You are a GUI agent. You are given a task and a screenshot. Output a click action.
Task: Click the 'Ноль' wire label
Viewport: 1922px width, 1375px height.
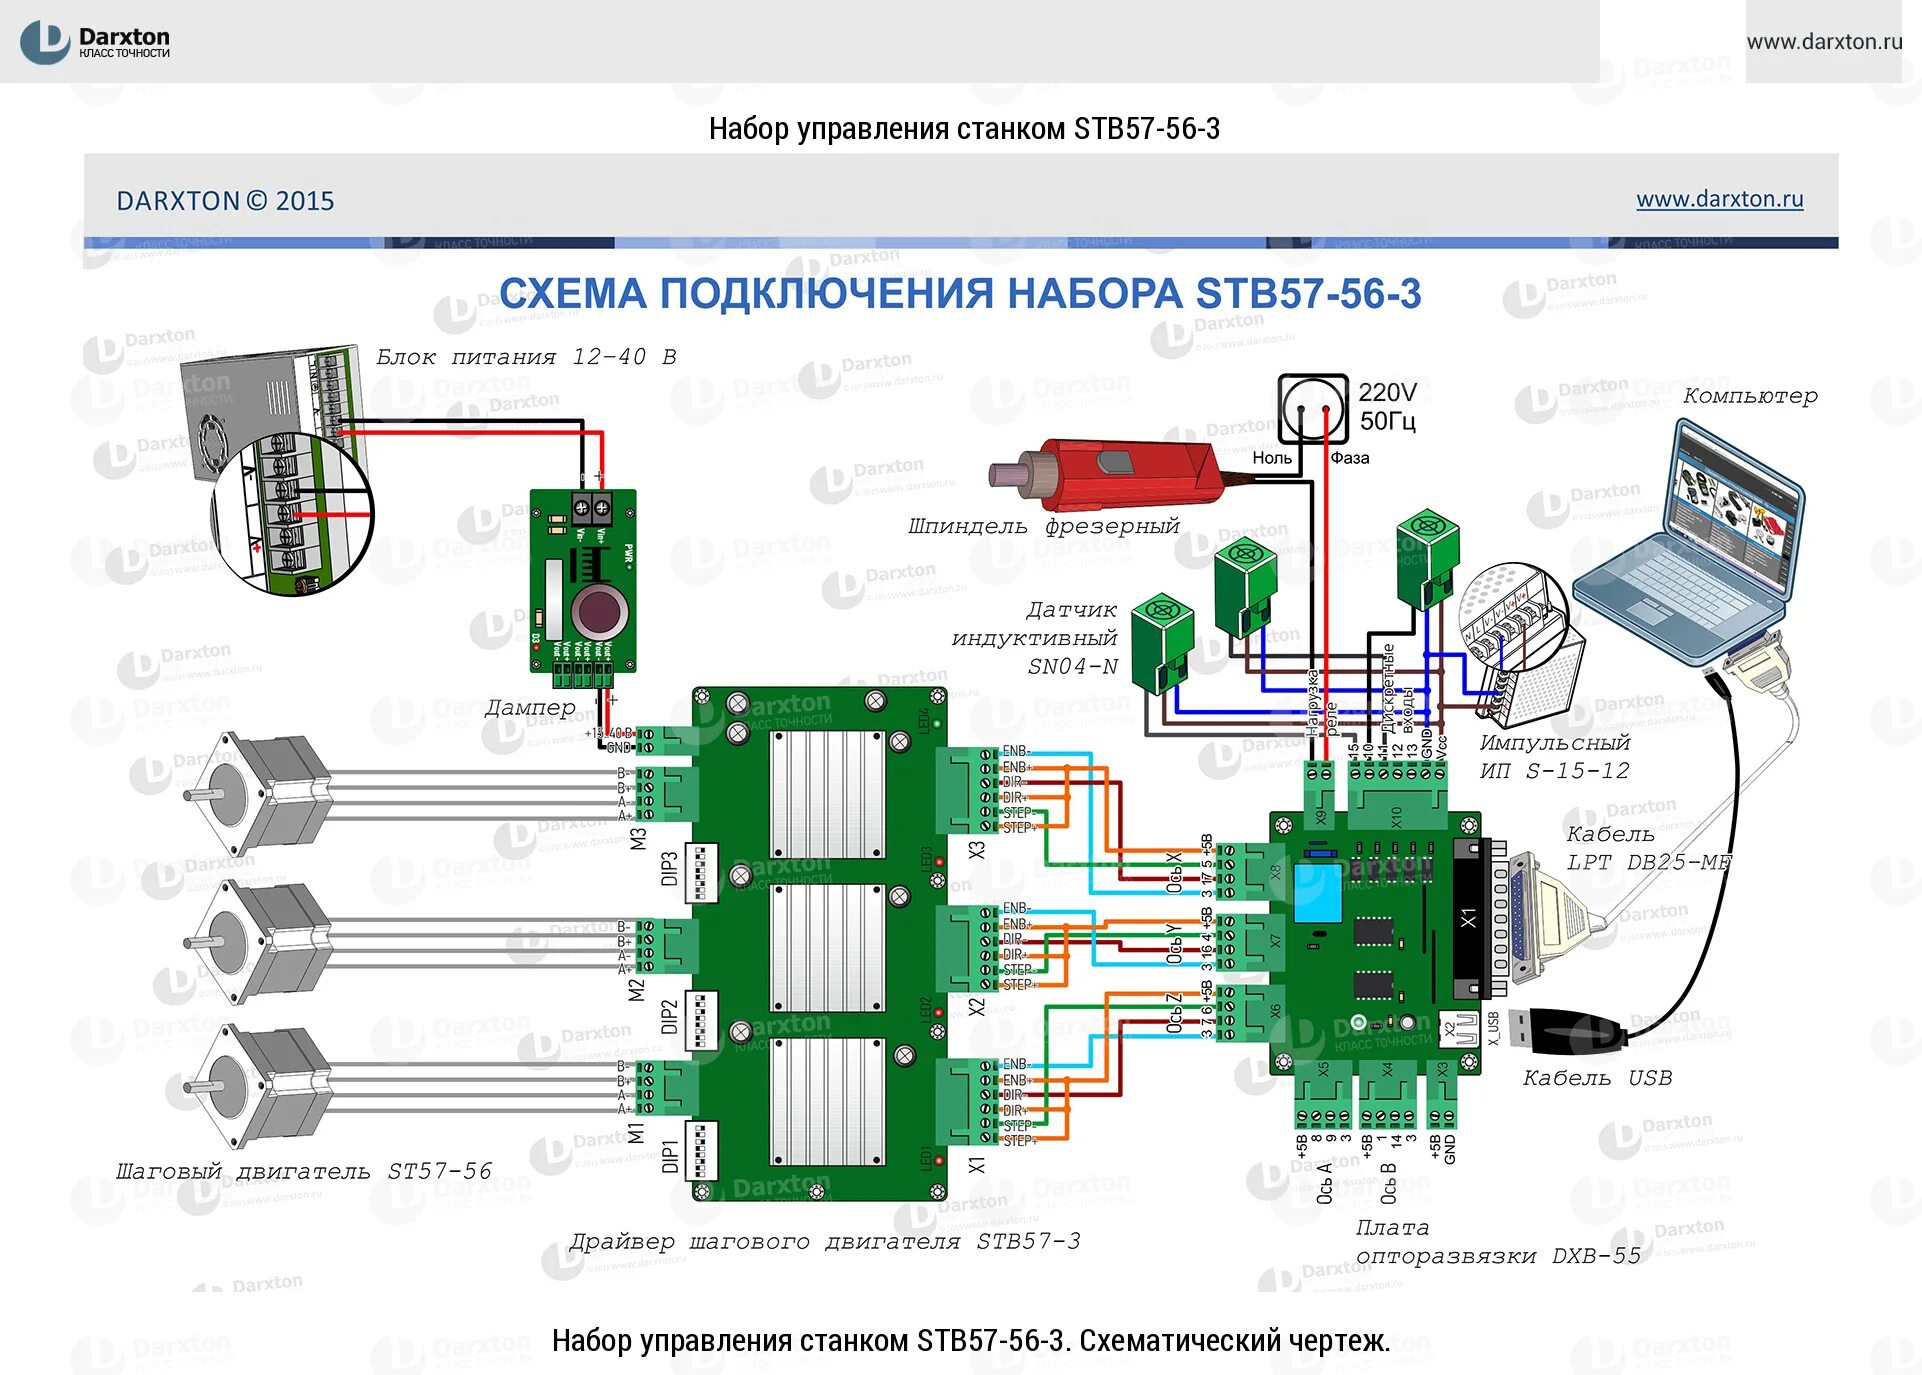click(1272, 458)
